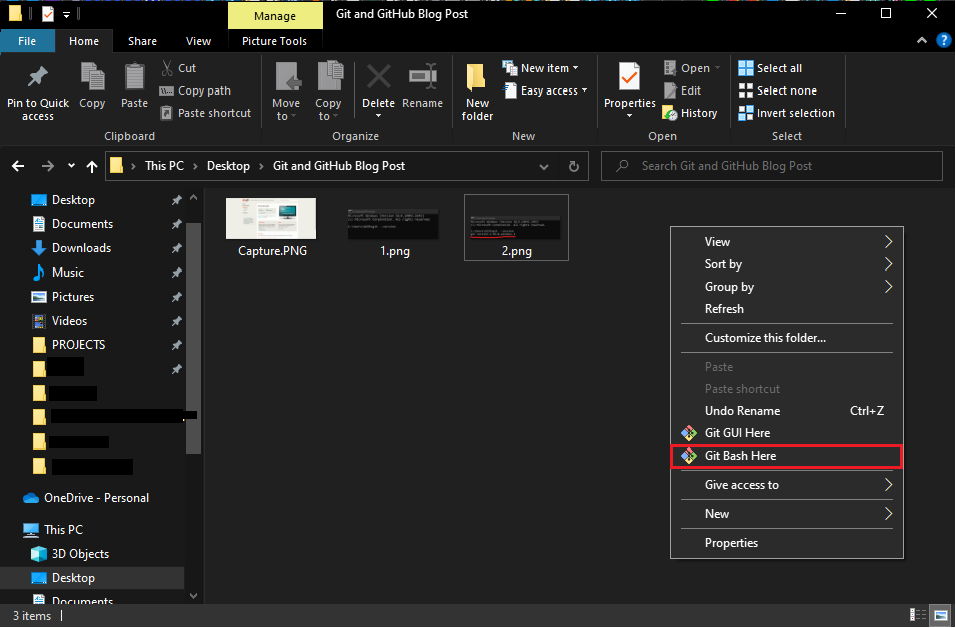Image resolution: width=956 pixels, height=628 pixels.
Task: Click the Select all icon
Action: 746,68
